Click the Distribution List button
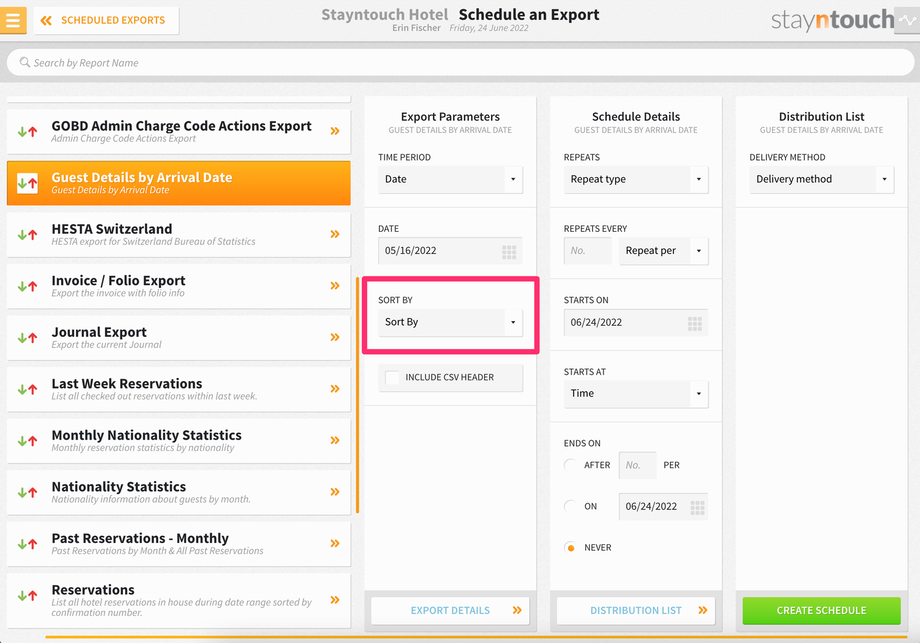The height and width of the screenshot is (643, 920). point(635,611)
